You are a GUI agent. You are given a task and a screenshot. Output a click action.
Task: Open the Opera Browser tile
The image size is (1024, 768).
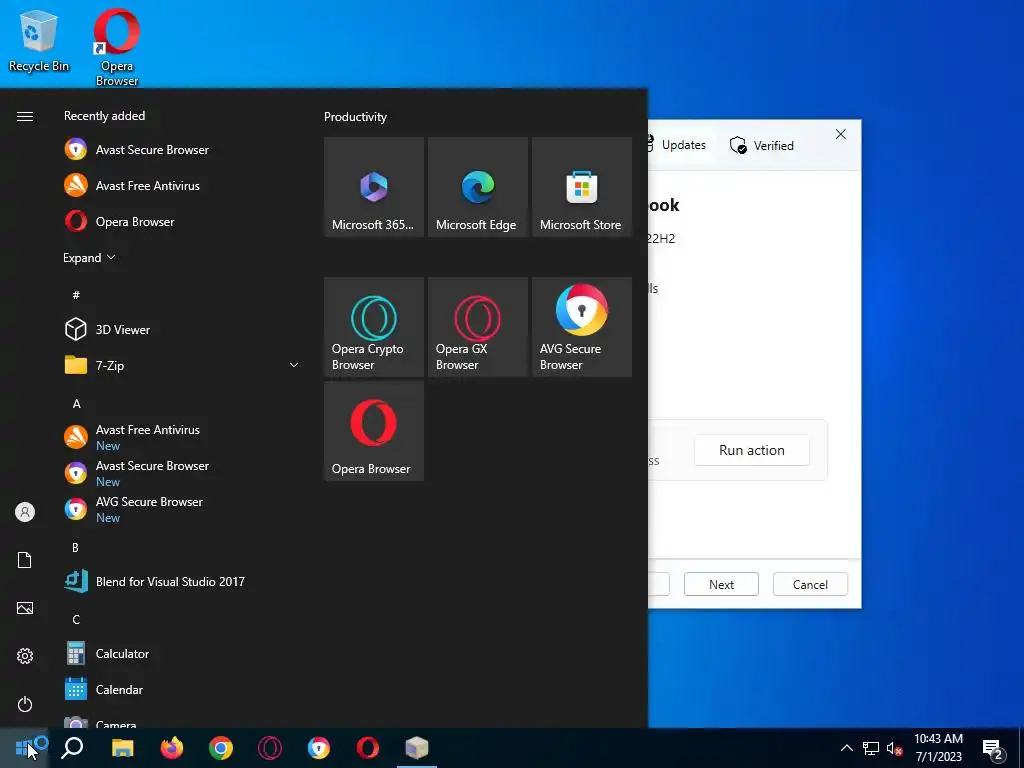click(374, 431)
